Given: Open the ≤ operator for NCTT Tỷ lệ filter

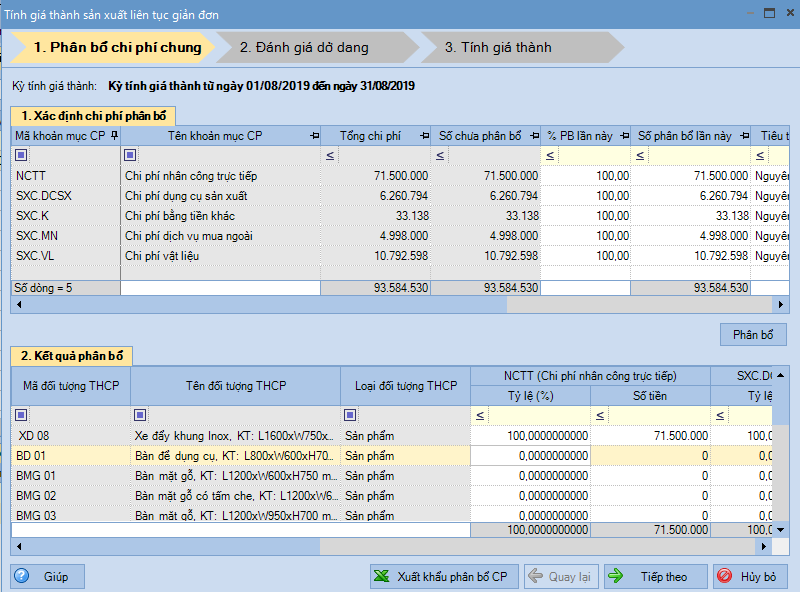Looking at the screenshot, I should click(480, 415).
